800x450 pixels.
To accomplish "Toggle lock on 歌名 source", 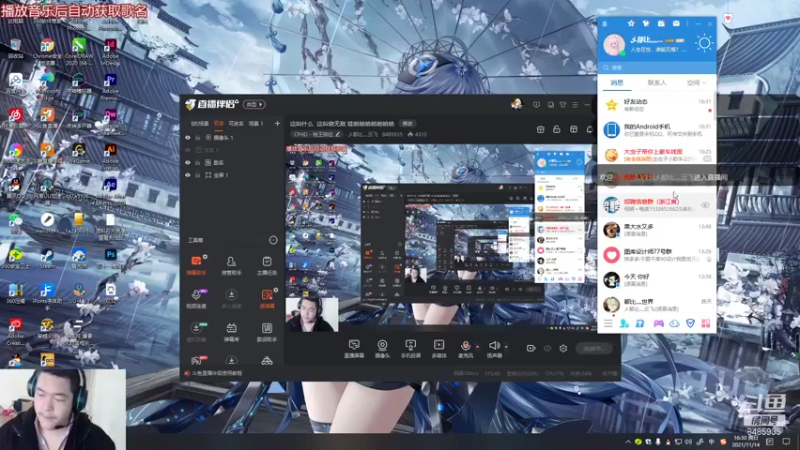I will [197, 163].
